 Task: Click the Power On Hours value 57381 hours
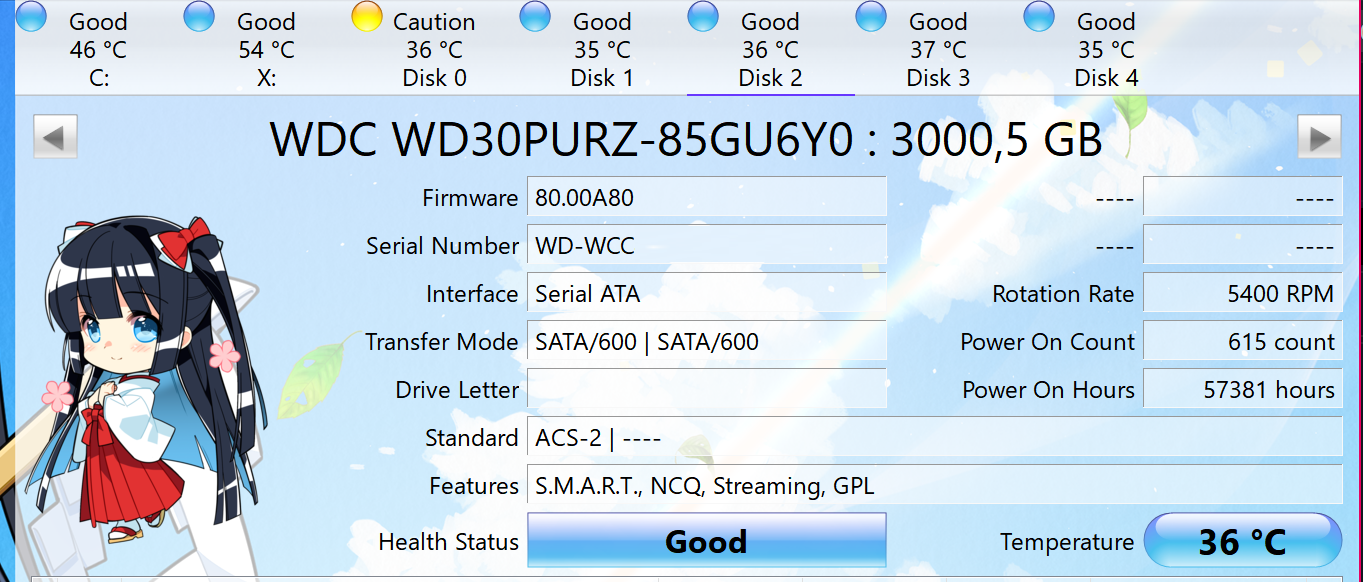pos(1243,389)
